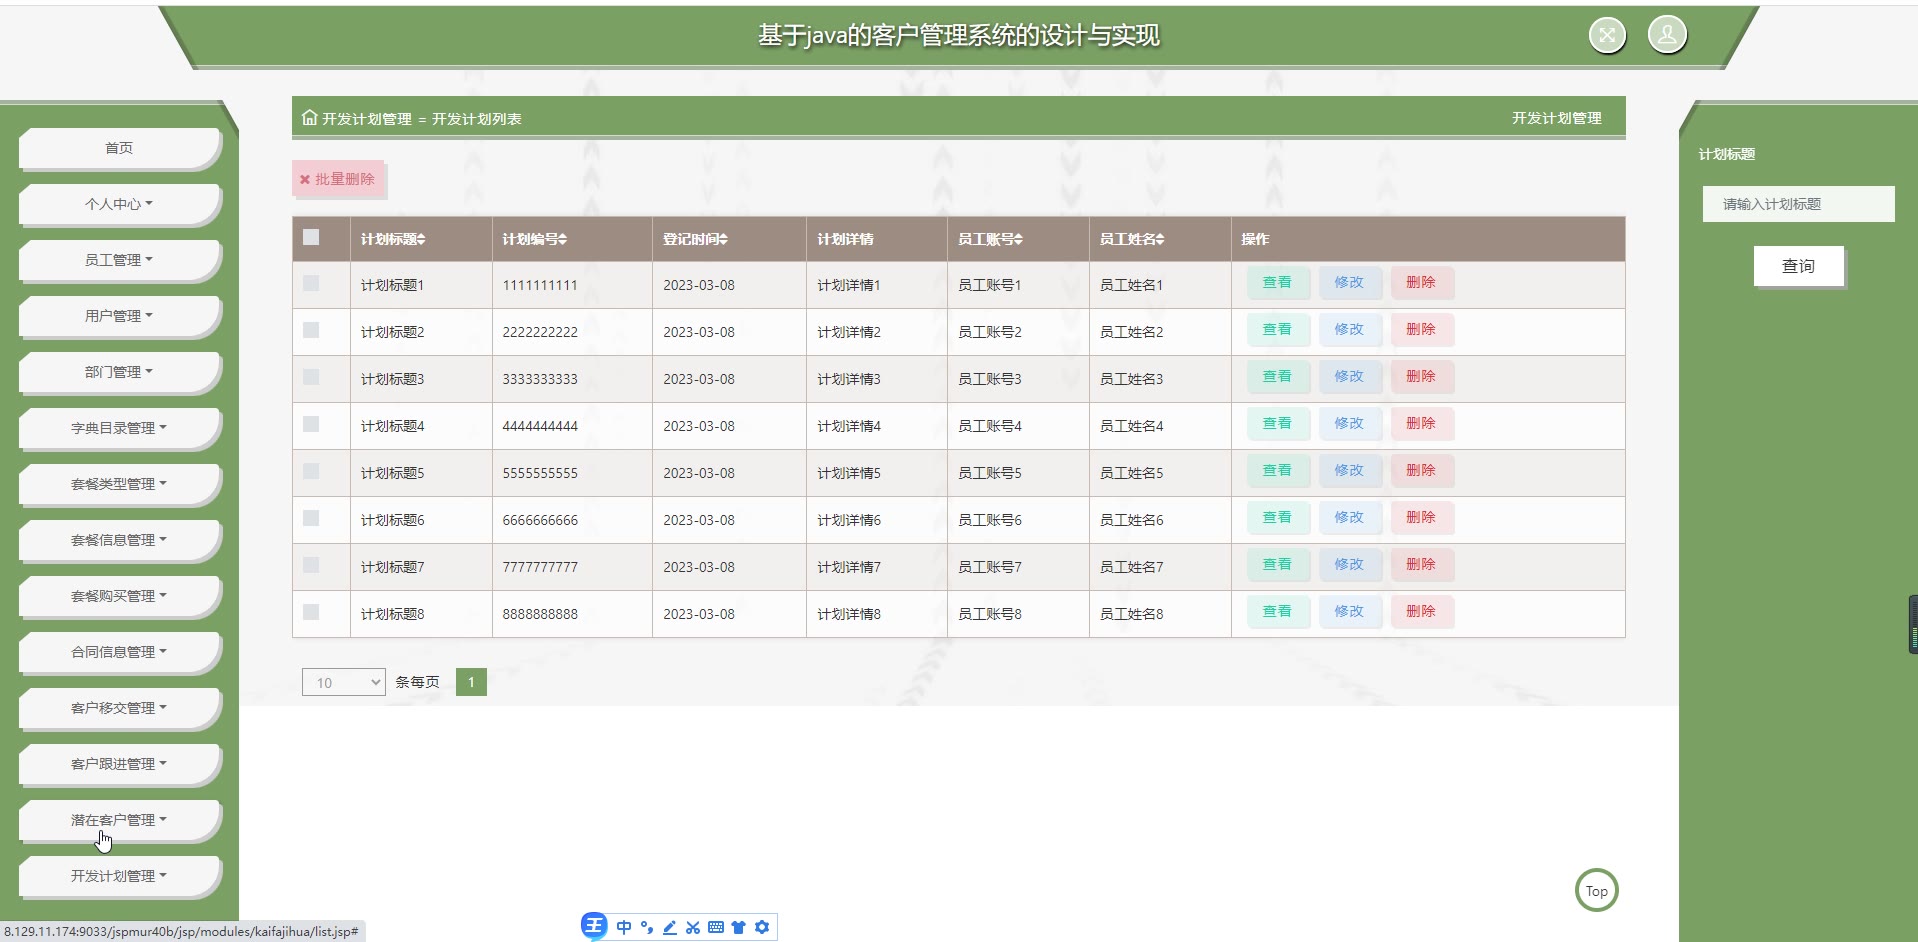Click the IME logo bubble icon
The height and width of the screenshot is (942, 1918).
[594, 926]
